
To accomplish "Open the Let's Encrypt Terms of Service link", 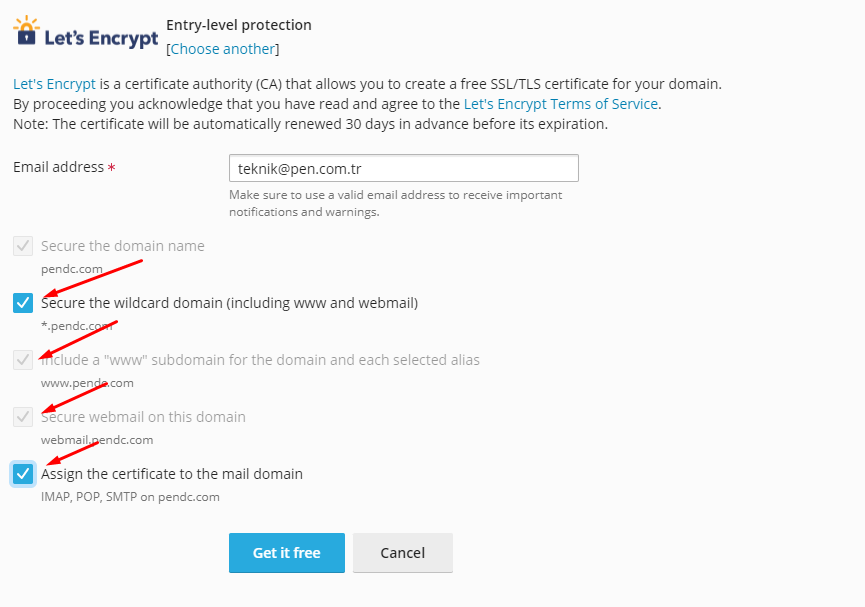I will [560, 104].
